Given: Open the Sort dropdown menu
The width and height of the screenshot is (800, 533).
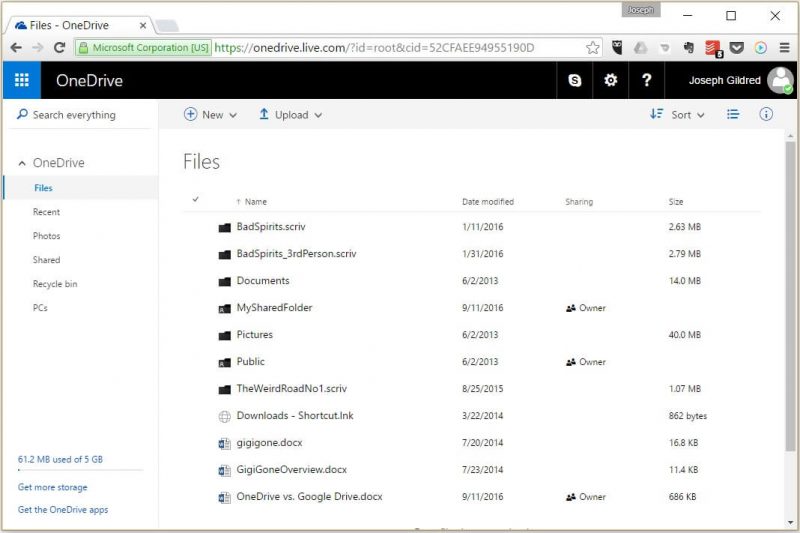Looking at the screenshot, I should coord(677,115).
